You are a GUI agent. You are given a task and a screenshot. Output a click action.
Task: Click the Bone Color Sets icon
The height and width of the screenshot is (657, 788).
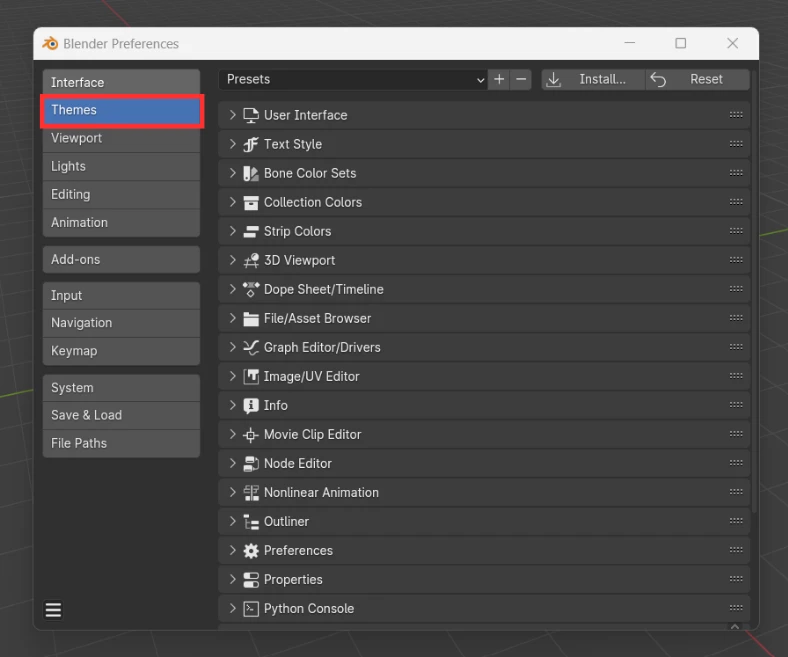coord(251,173)
